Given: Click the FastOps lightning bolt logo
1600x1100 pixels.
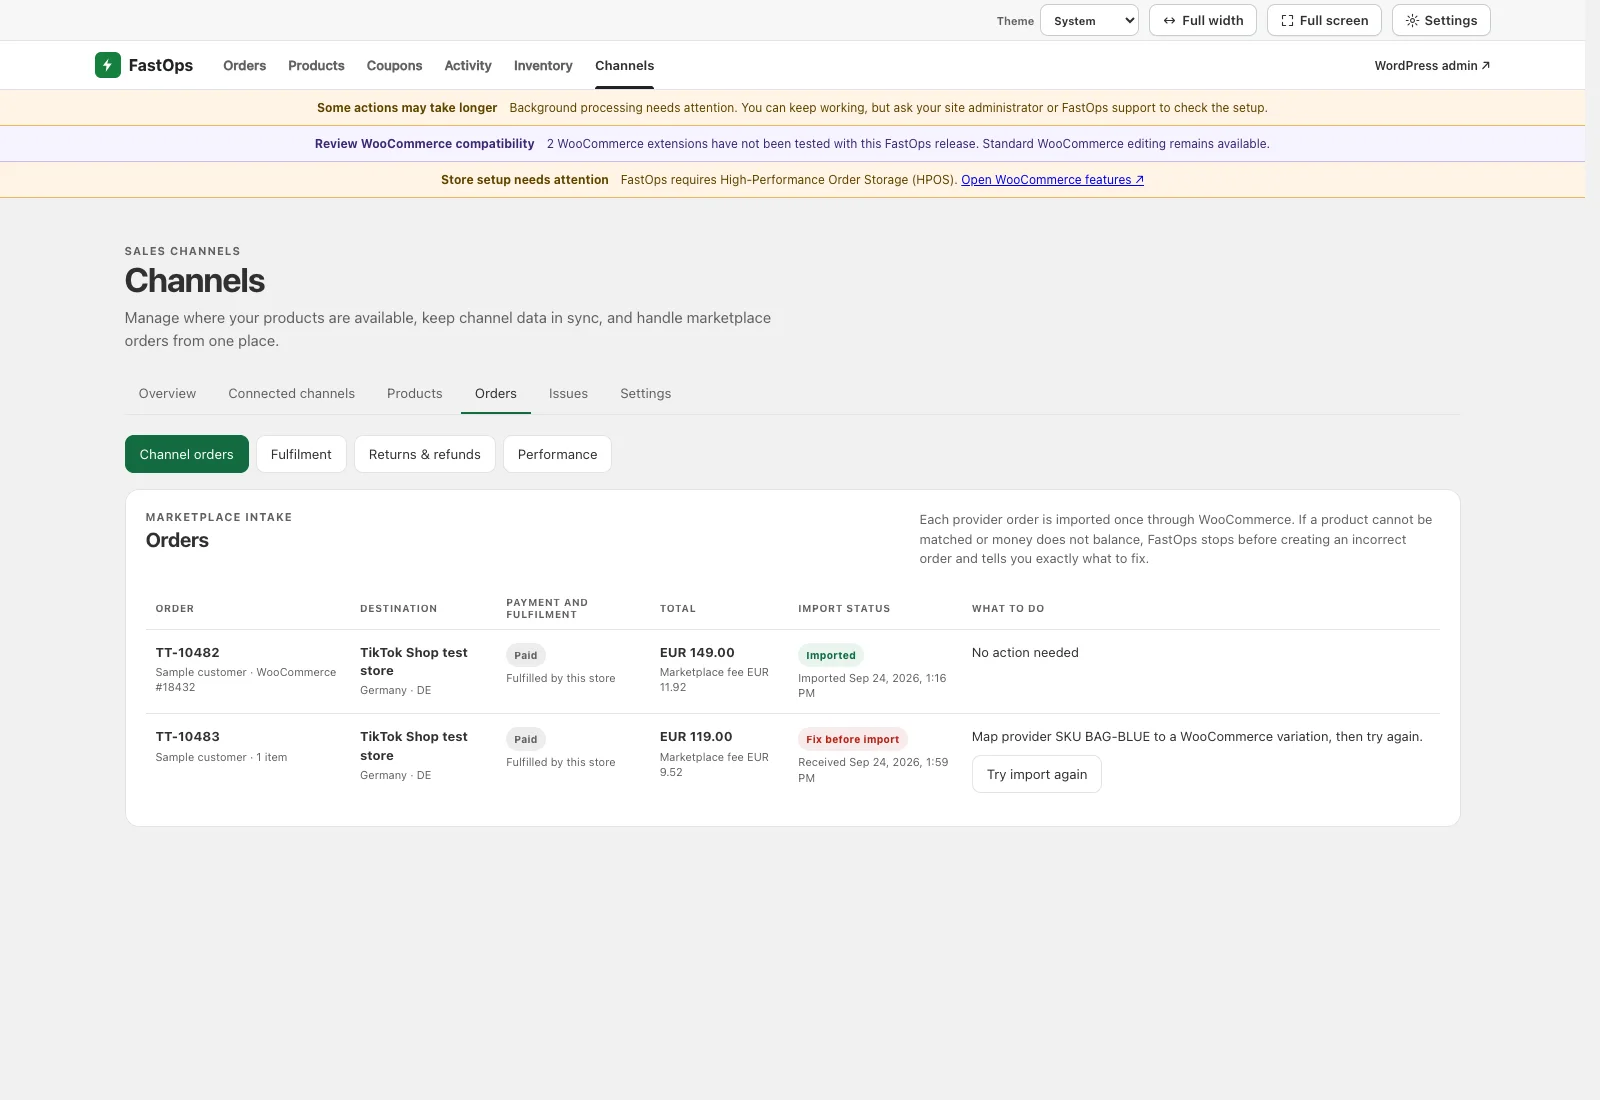Looking at the screenshot, I should pos(107,65).
